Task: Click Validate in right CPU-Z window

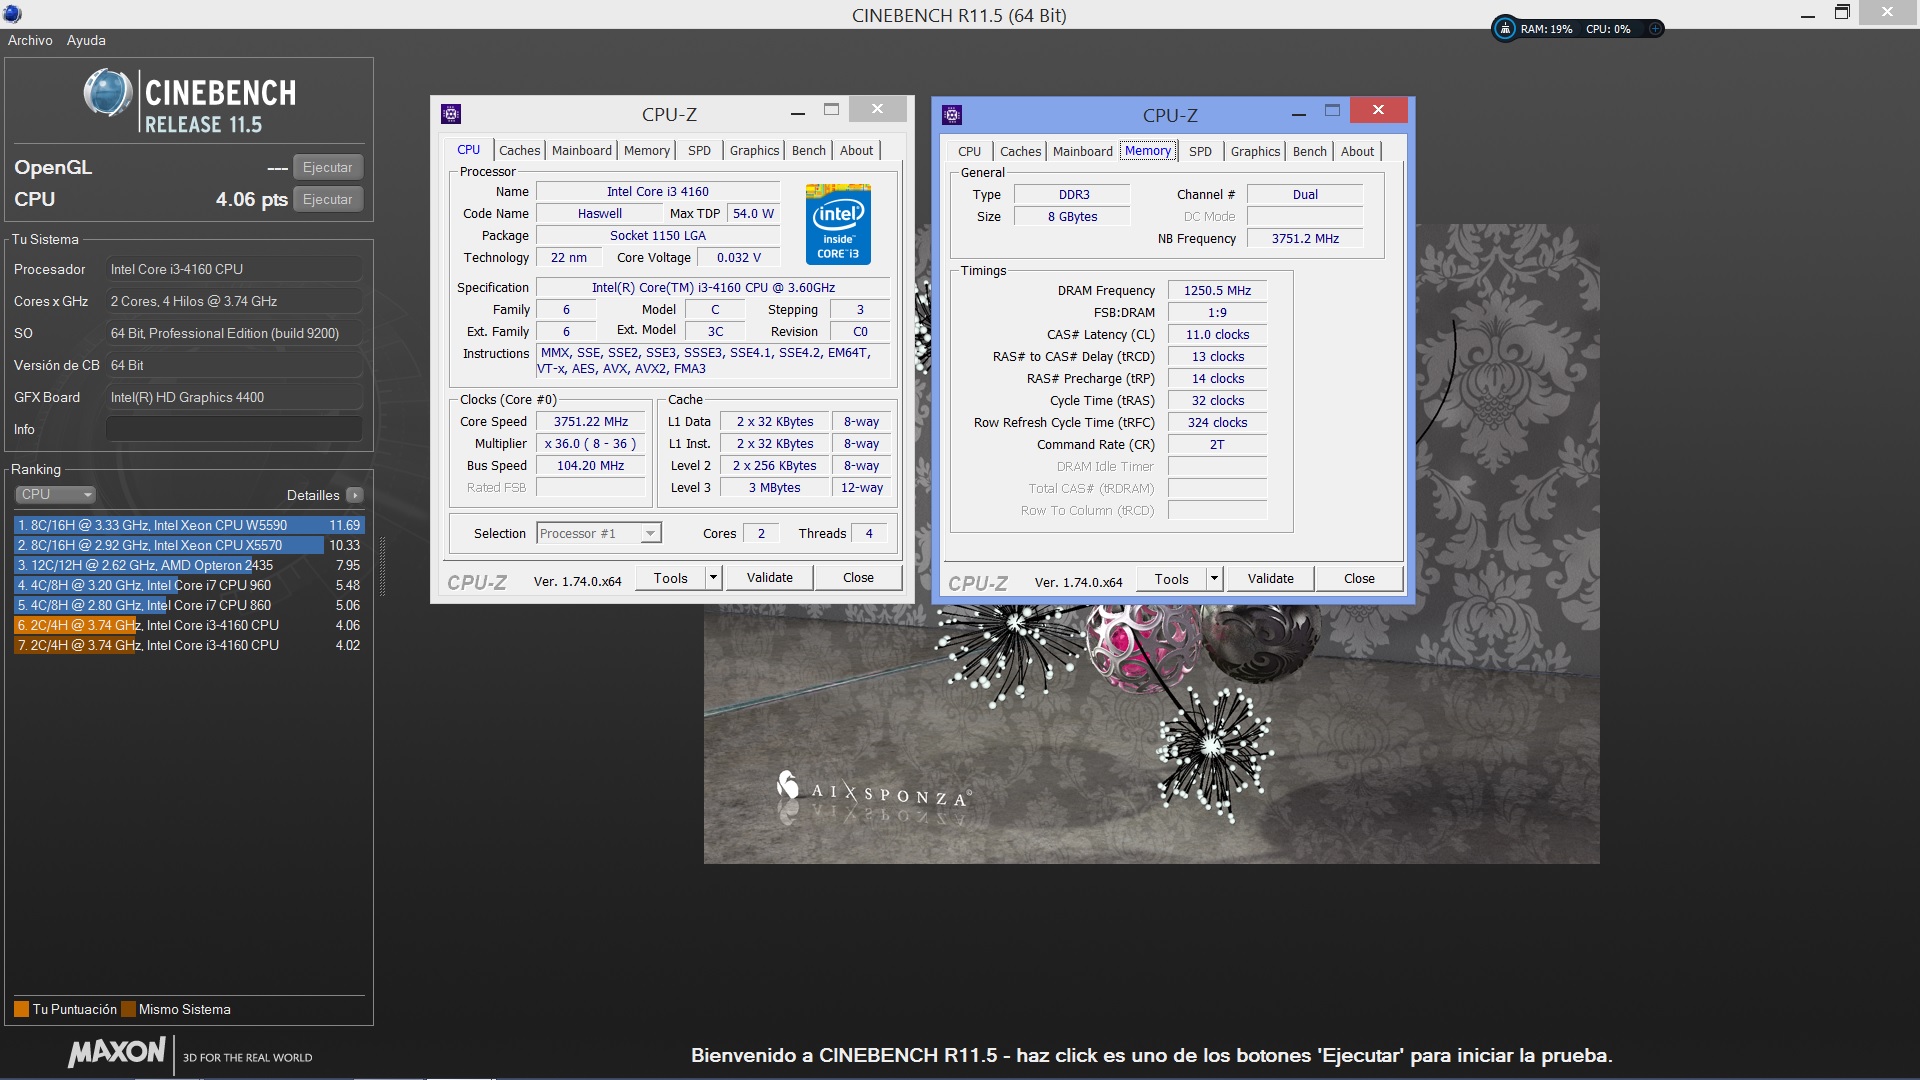Action: click(1271, 579)
